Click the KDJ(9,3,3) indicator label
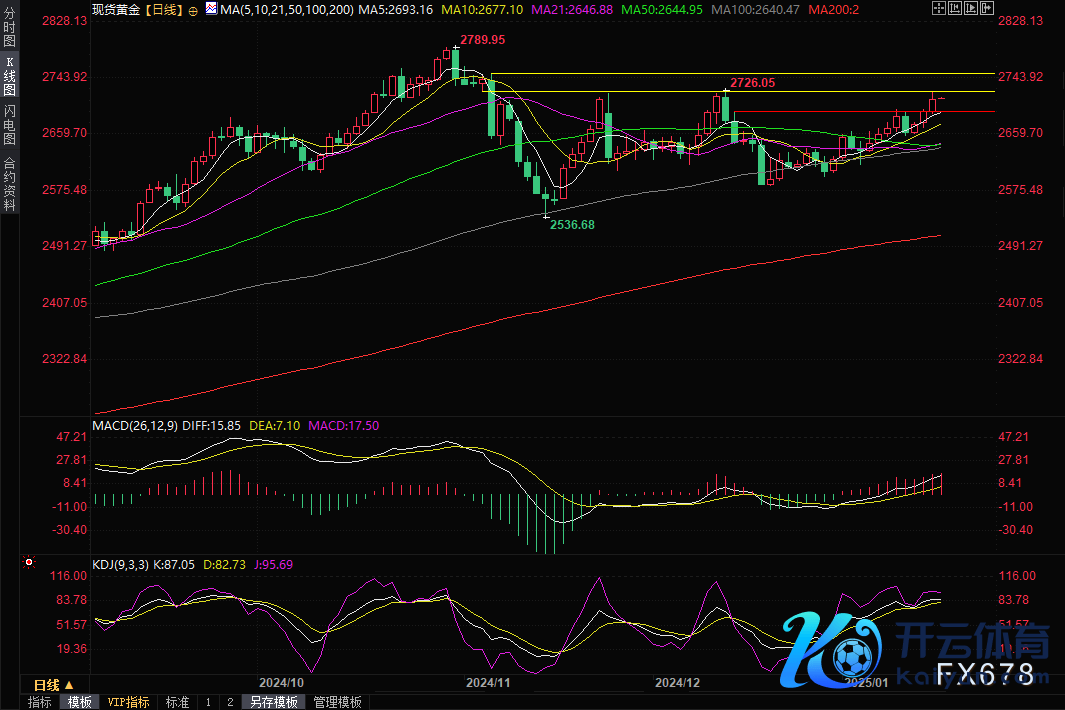 click(119, 564)
